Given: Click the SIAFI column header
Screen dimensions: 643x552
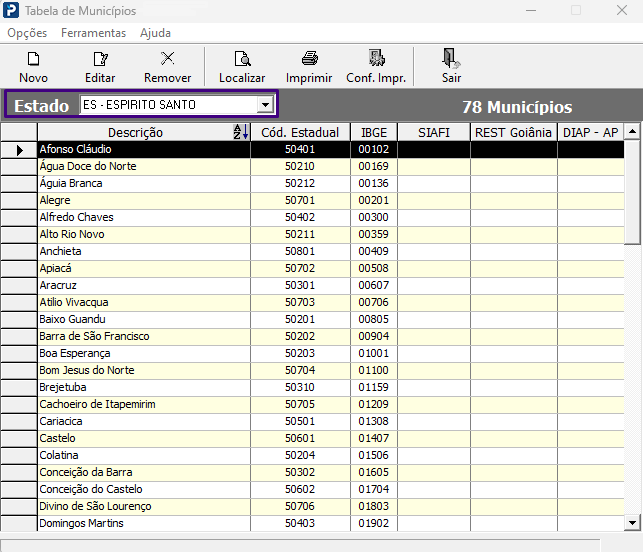Looking at the screenshot, I should click(433, 132).
